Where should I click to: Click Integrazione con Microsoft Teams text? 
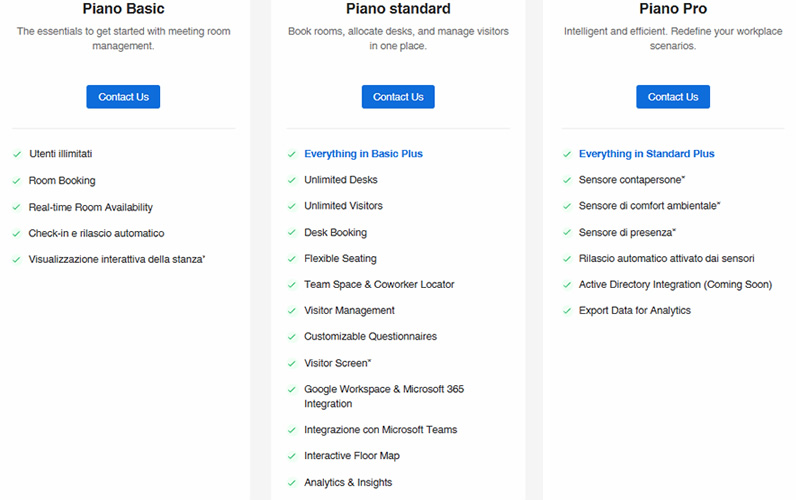tap(381, 430)
